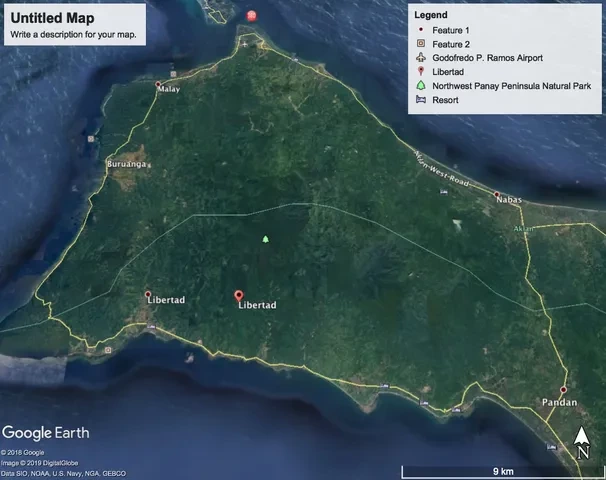Viewport: 606px width, 480px height.
Task: Click the "Libertad" label beside the dark red dot
Action: point(166,300)
